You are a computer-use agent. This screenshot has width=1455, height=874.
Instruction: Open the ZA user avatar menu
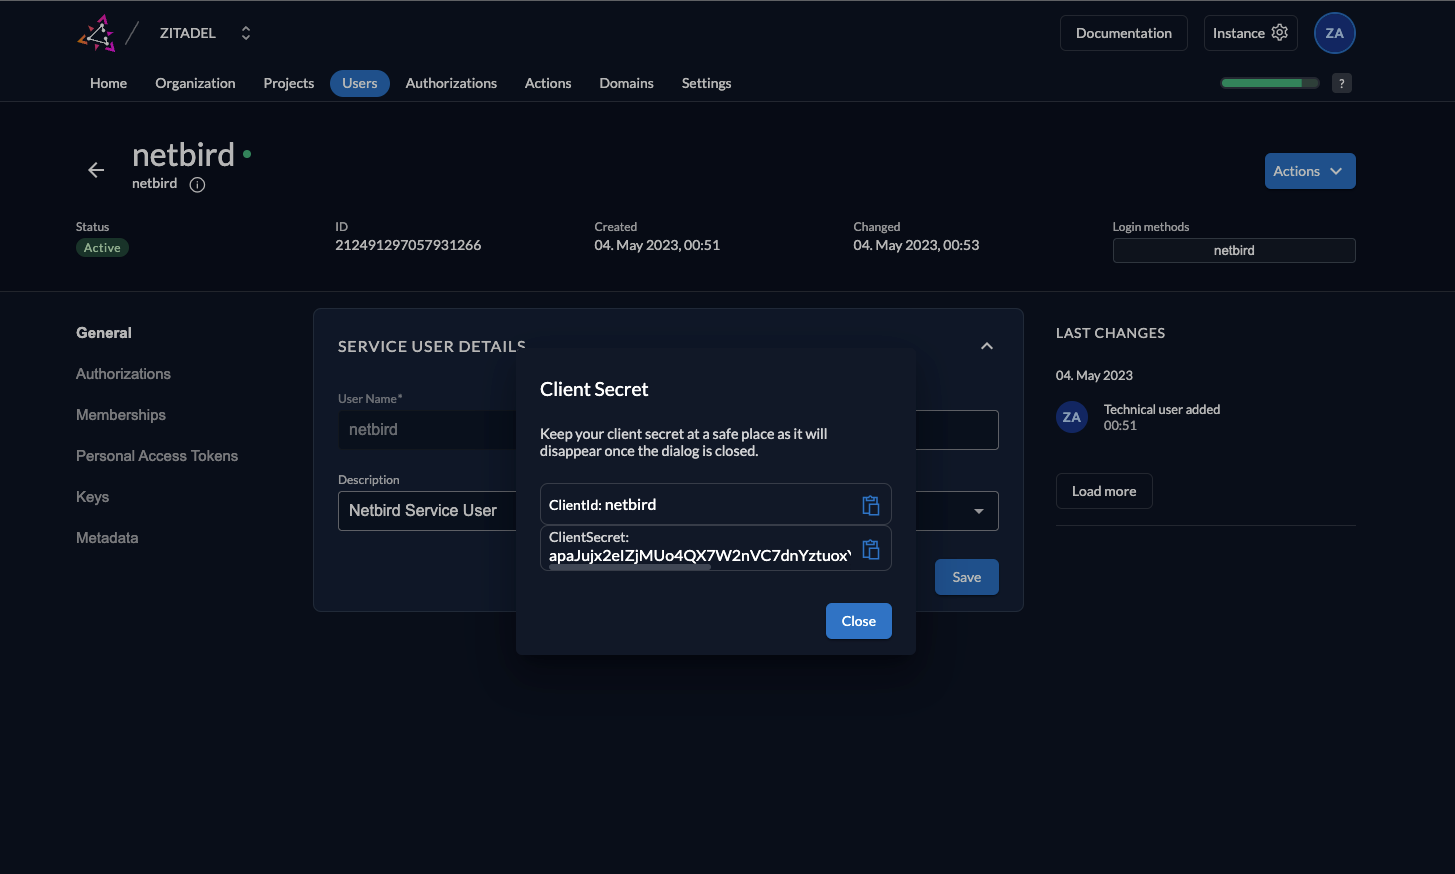coord(1334,33)
